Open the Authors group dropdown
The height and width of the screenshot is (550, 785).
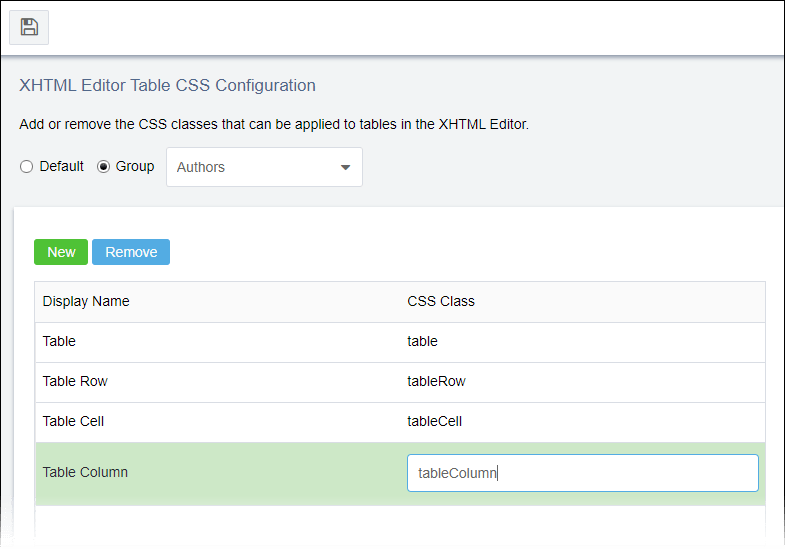(264, 167)
